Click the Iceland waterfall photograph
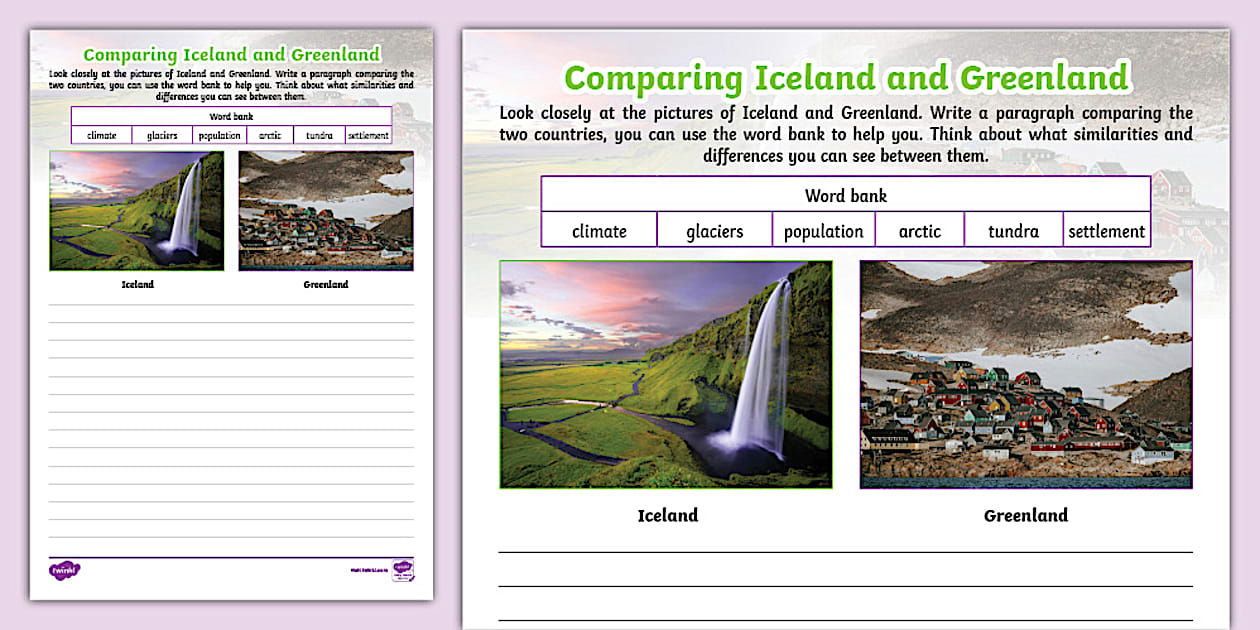The height and width of the screenshot is (630, 1260). [666, 375]
